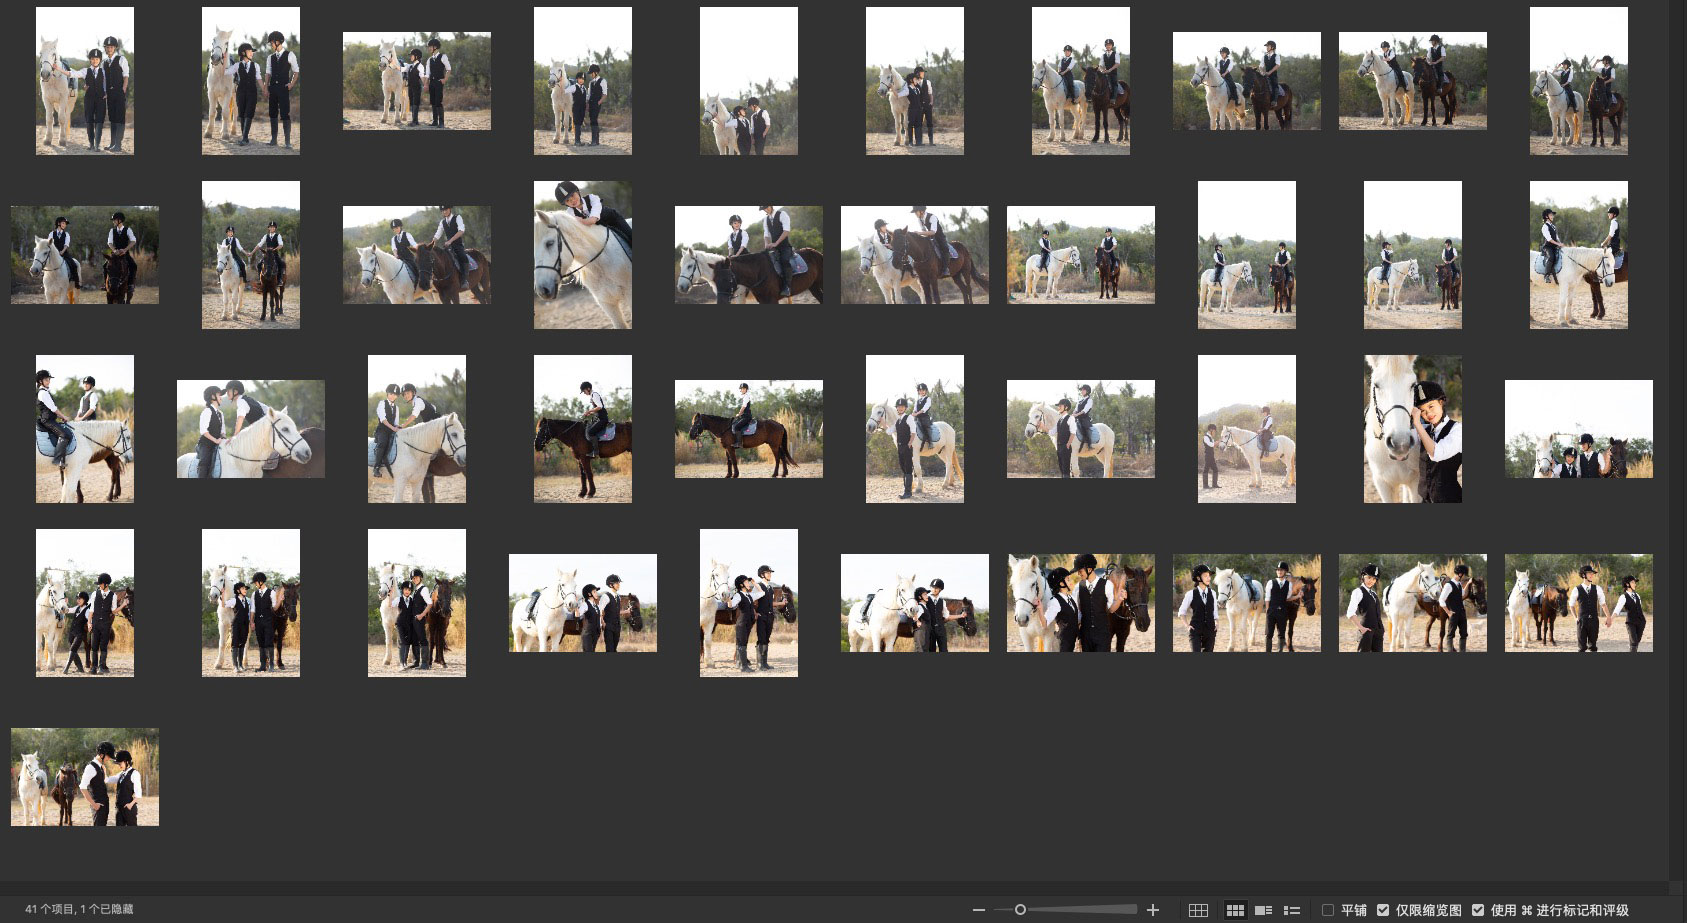
Task: Select landscape photo of lone rider on brown horse
Action: [x=749, y=429]
